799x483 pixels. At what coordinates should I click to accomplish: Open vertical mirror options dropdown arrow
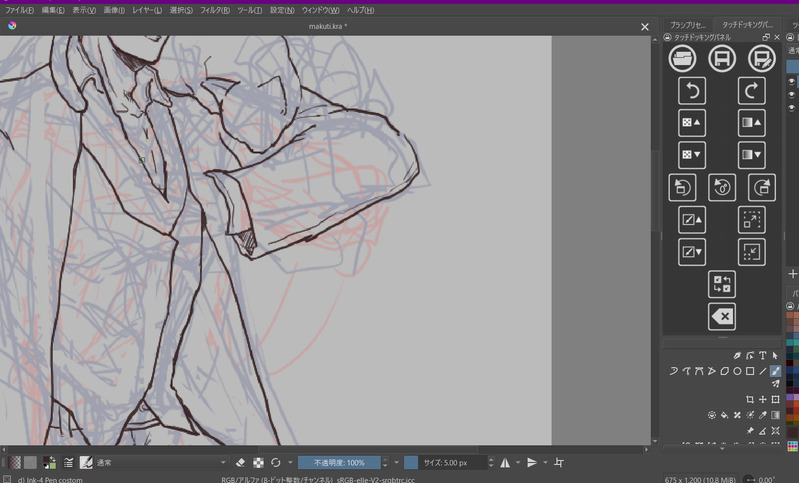[545, 463]
